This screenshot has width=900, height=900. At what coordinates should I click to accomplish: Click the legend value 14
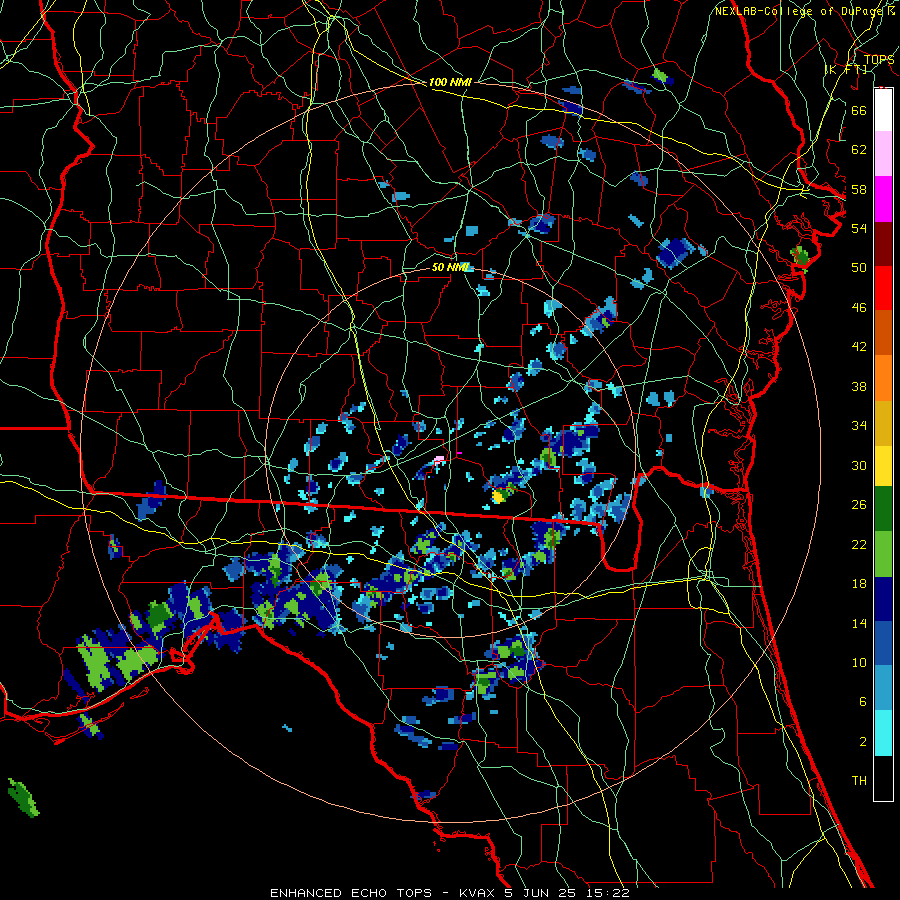click(x=859, y=623)
